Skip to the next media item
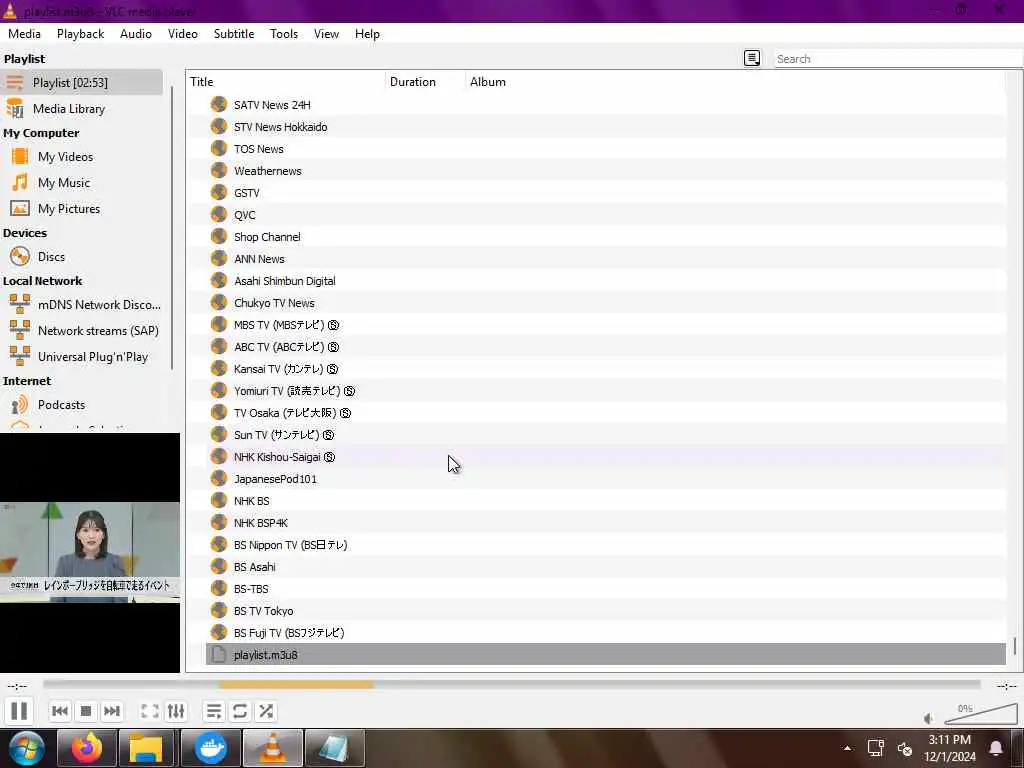Viewport: 1024px width, 768px height. (112, 711)
